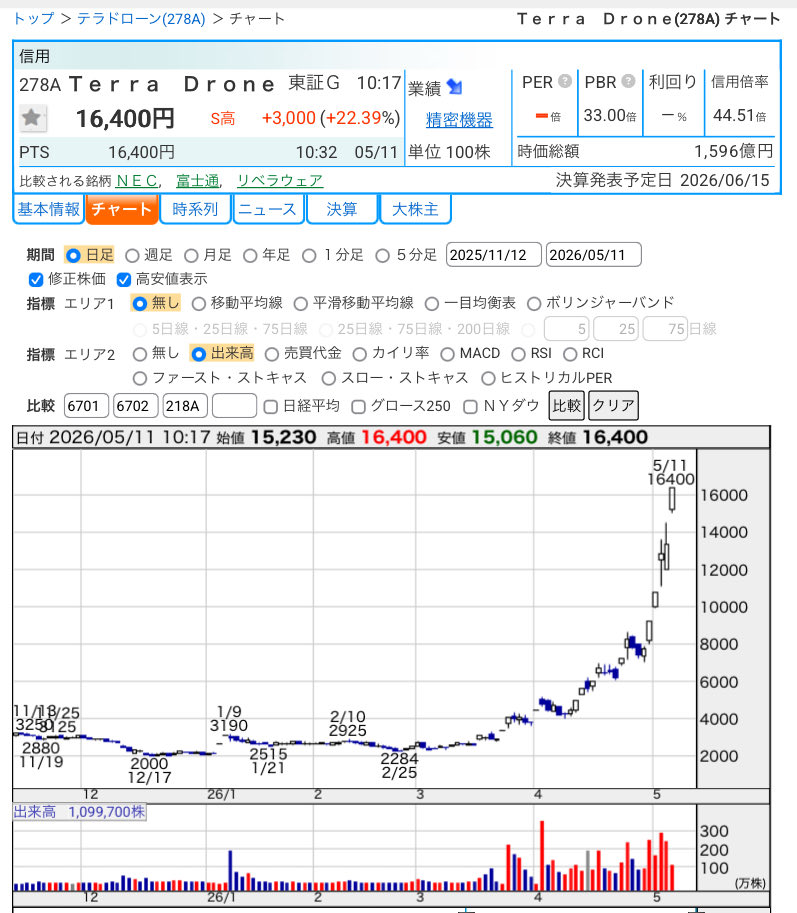Go to トップ breadcrumb link
Screen dimensions: 797x913
point(34,19)
